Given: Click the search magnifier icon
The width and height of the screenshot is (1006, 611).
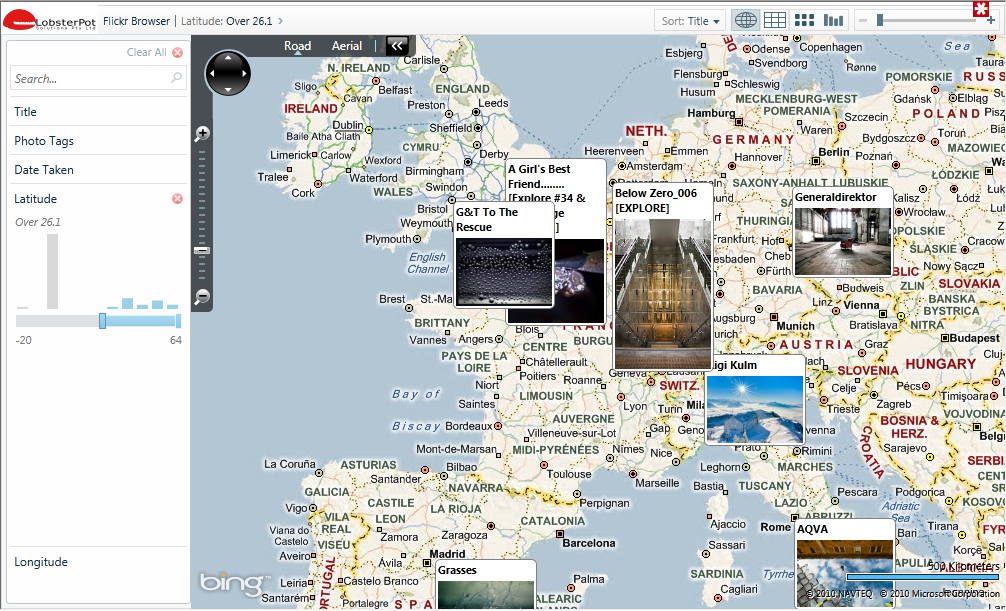Looking at the screenshot, I should click(176, 78).
